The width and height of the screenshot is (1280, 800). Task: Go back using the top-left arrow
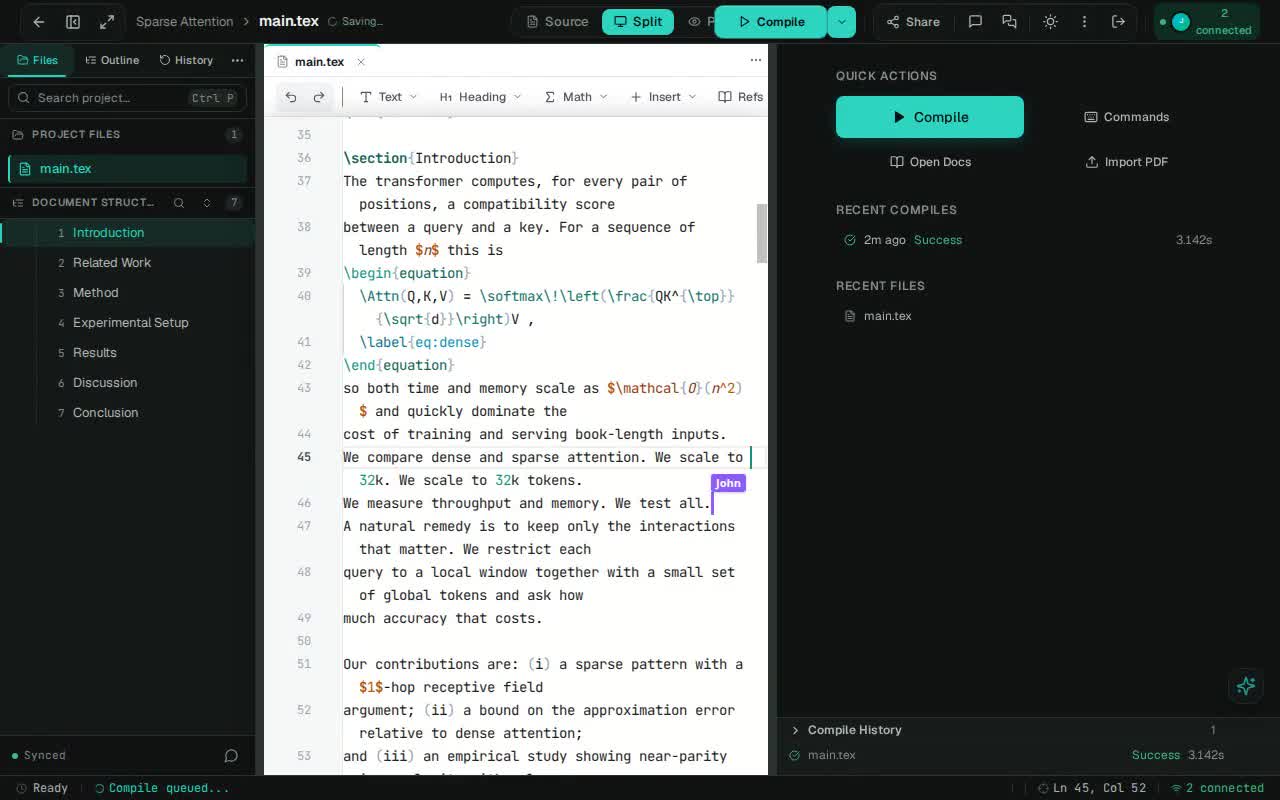38,21
